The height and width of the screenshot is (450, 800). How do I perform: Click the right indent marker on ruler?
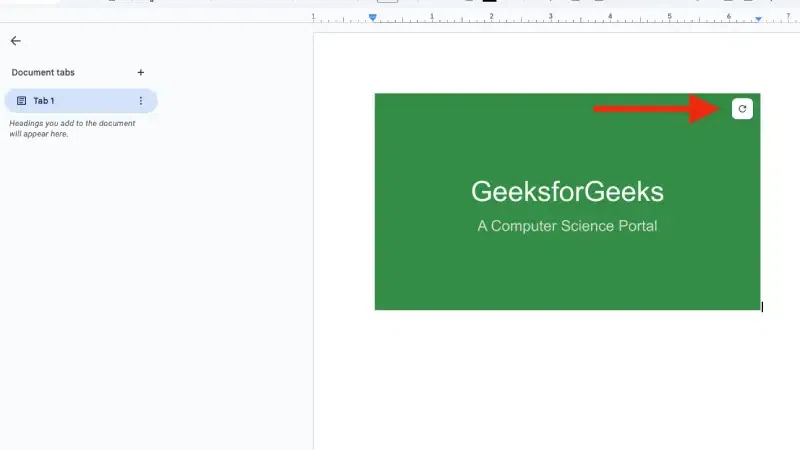click(x=759, y=19)
